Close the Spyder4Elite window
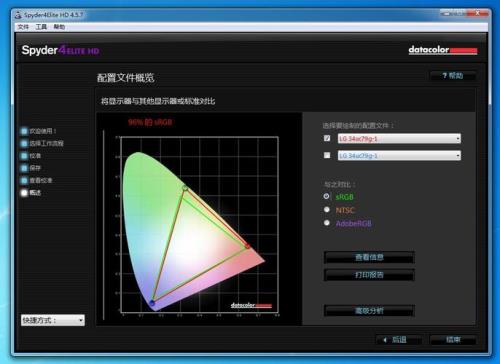 point(477,13)
